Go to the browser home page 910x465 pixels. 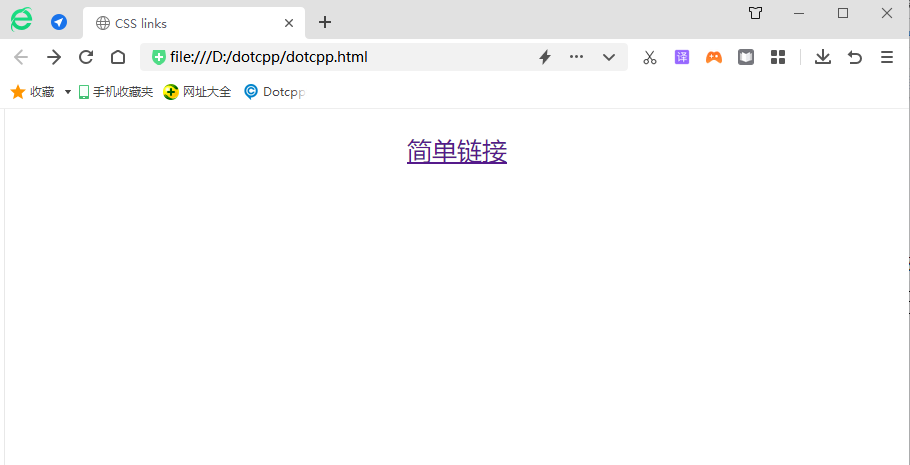[x=118, y=57]
